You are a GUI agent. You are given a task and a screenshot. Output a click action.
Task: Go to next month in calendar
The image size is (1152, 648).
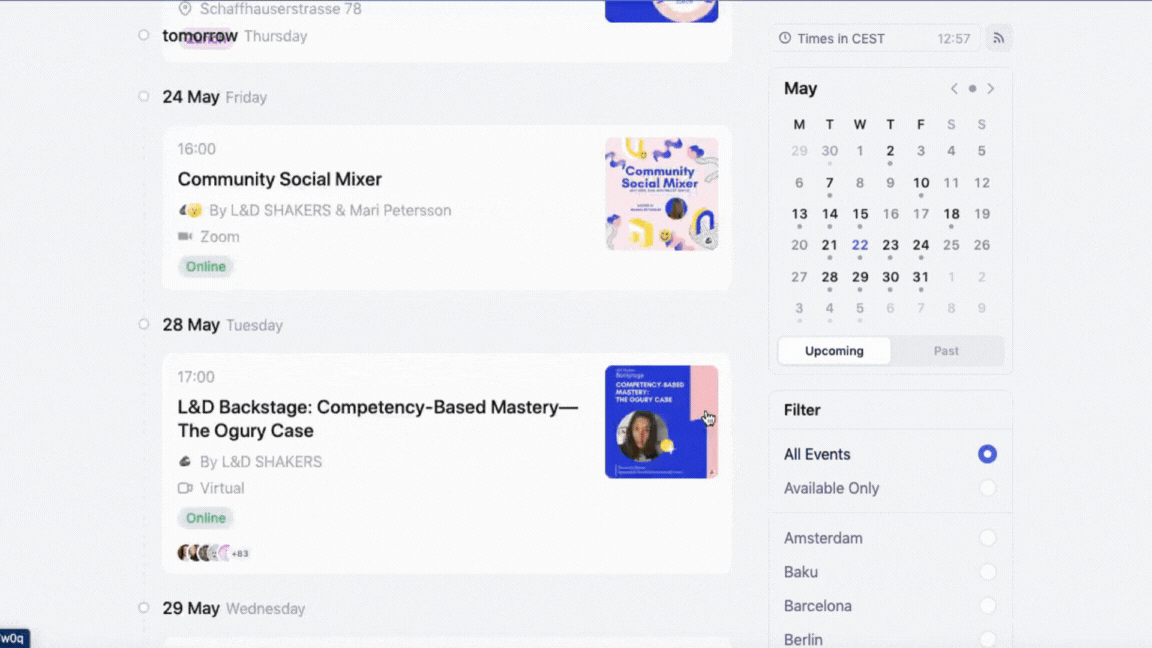coord(990,89)
